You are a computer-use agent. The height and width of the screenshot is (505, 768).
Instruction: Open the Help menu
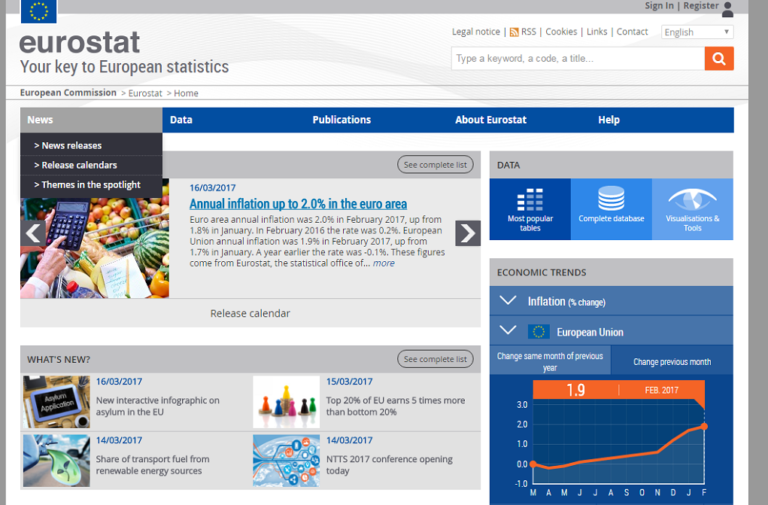pos(609,120)
